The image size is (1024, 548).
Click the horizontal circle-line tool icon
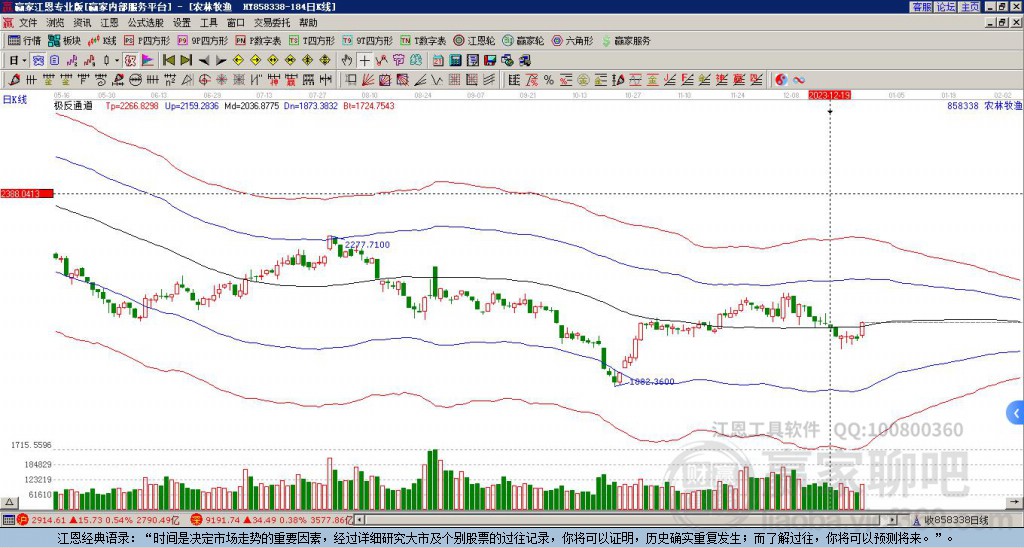[x=134, y=80]
